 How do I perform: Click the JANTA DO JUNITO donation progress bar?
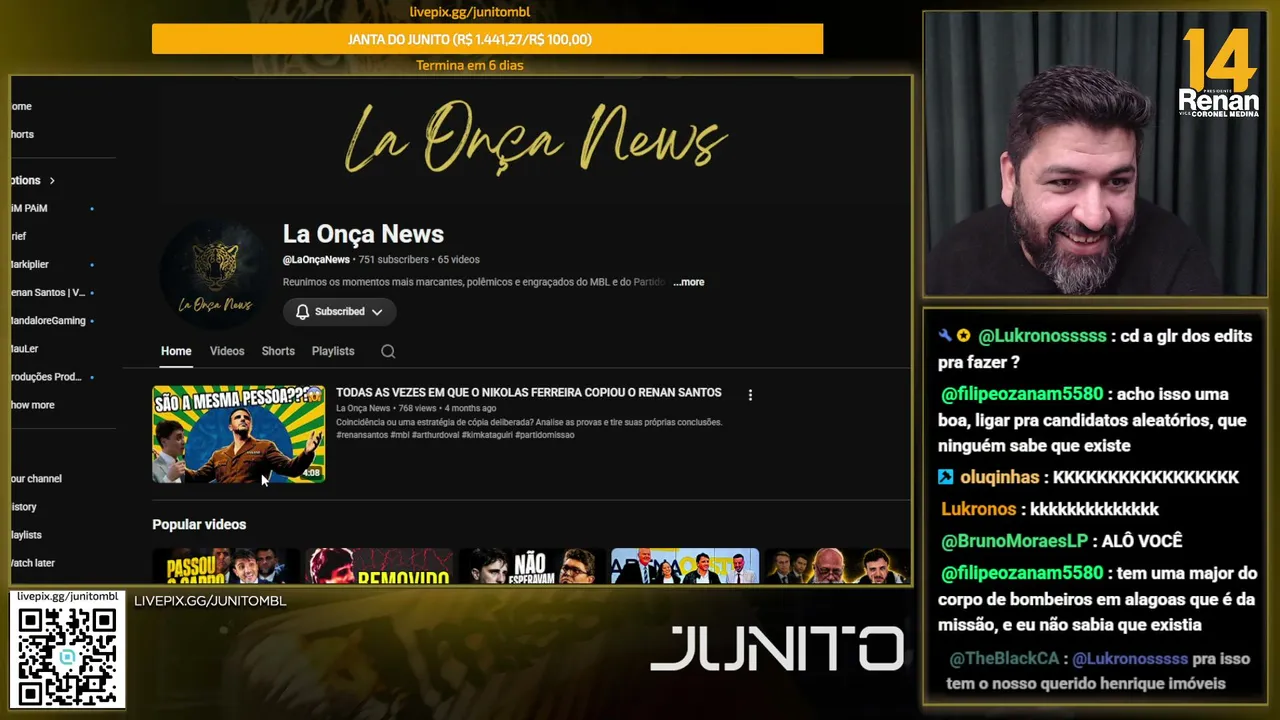click(x=487, y=39)
